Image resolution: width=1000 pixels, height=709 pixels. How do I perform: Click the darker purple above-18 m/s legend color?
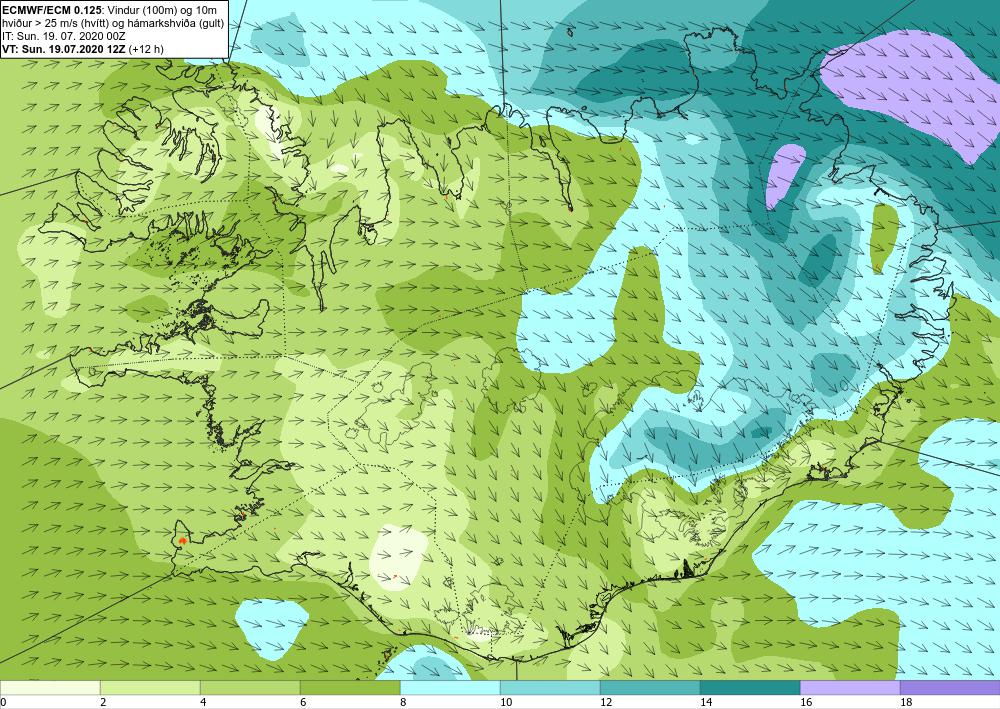click(950, 688)
